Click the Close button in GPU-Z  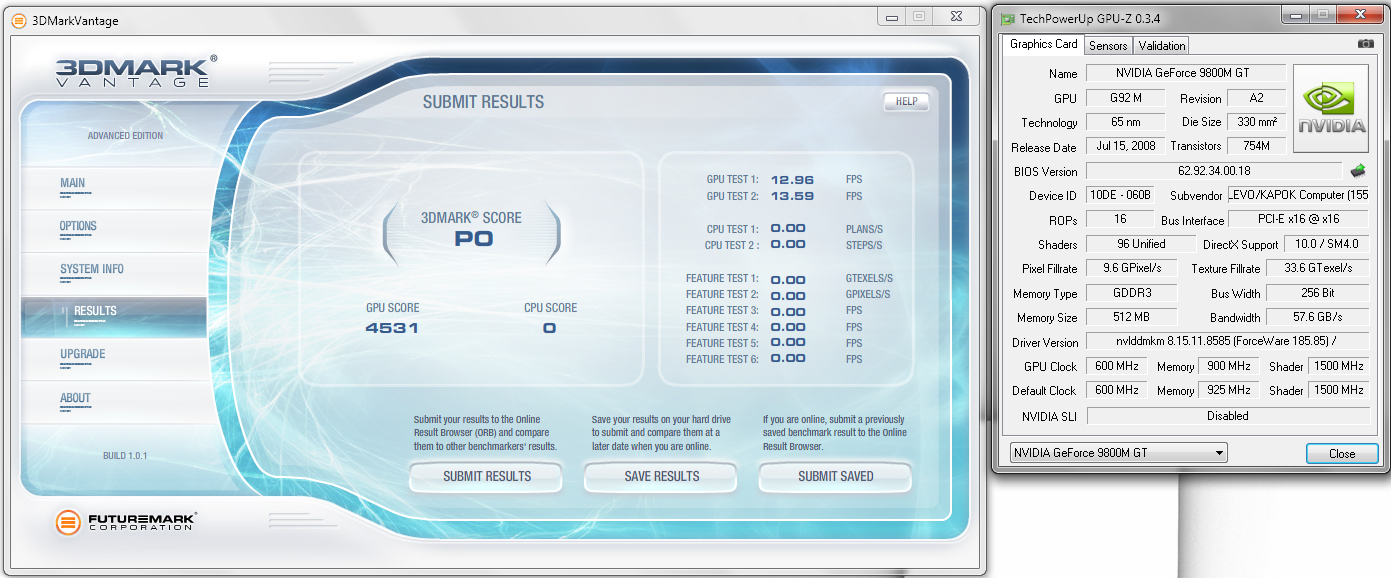pos(1342,454)
